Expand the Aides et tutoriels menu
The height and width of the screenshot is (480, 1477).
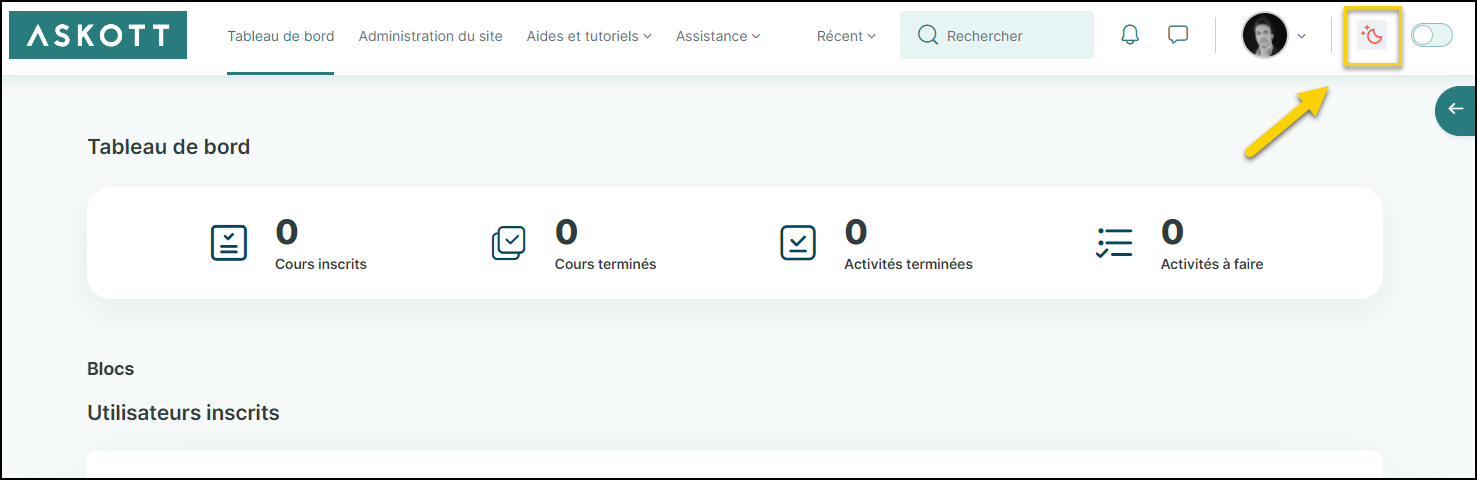pos(589,36)
